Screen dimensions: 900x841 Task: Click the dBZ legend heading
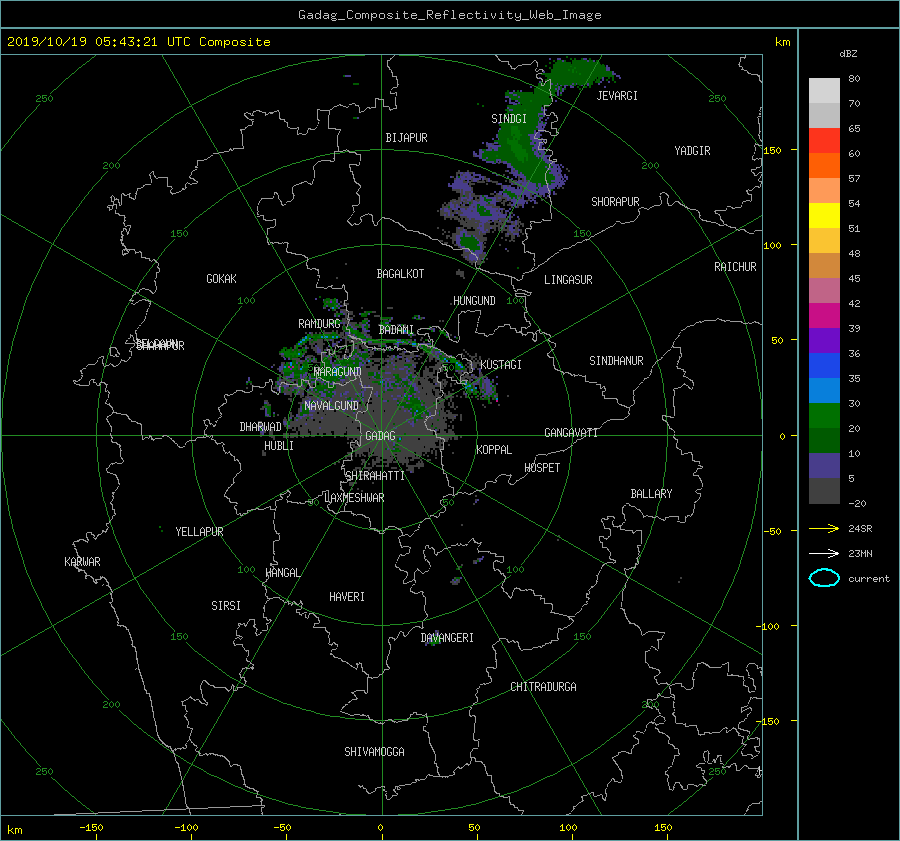[x=848, y=54]
